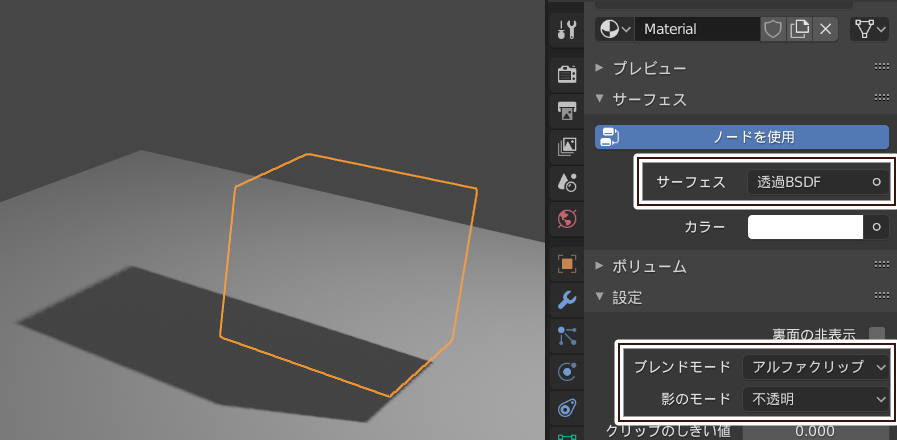897x440 pixels.
Task: Open the node filter dropdown beside Material
Action: [869, 29]
